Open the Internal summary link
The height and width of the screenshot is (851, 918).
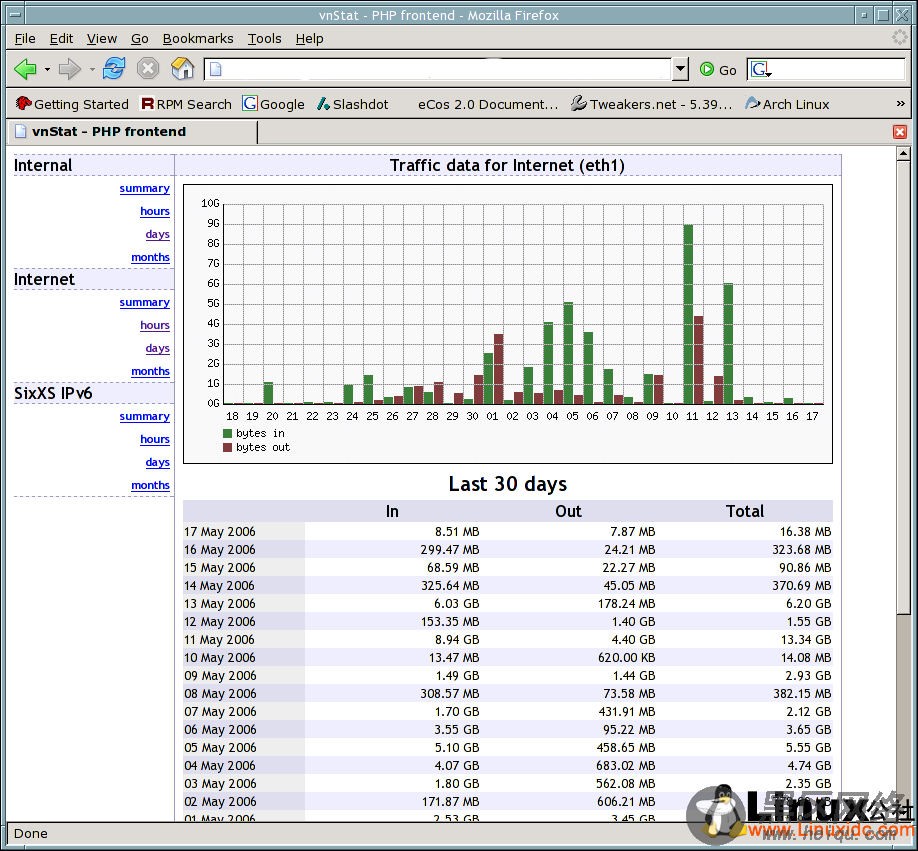145,188
